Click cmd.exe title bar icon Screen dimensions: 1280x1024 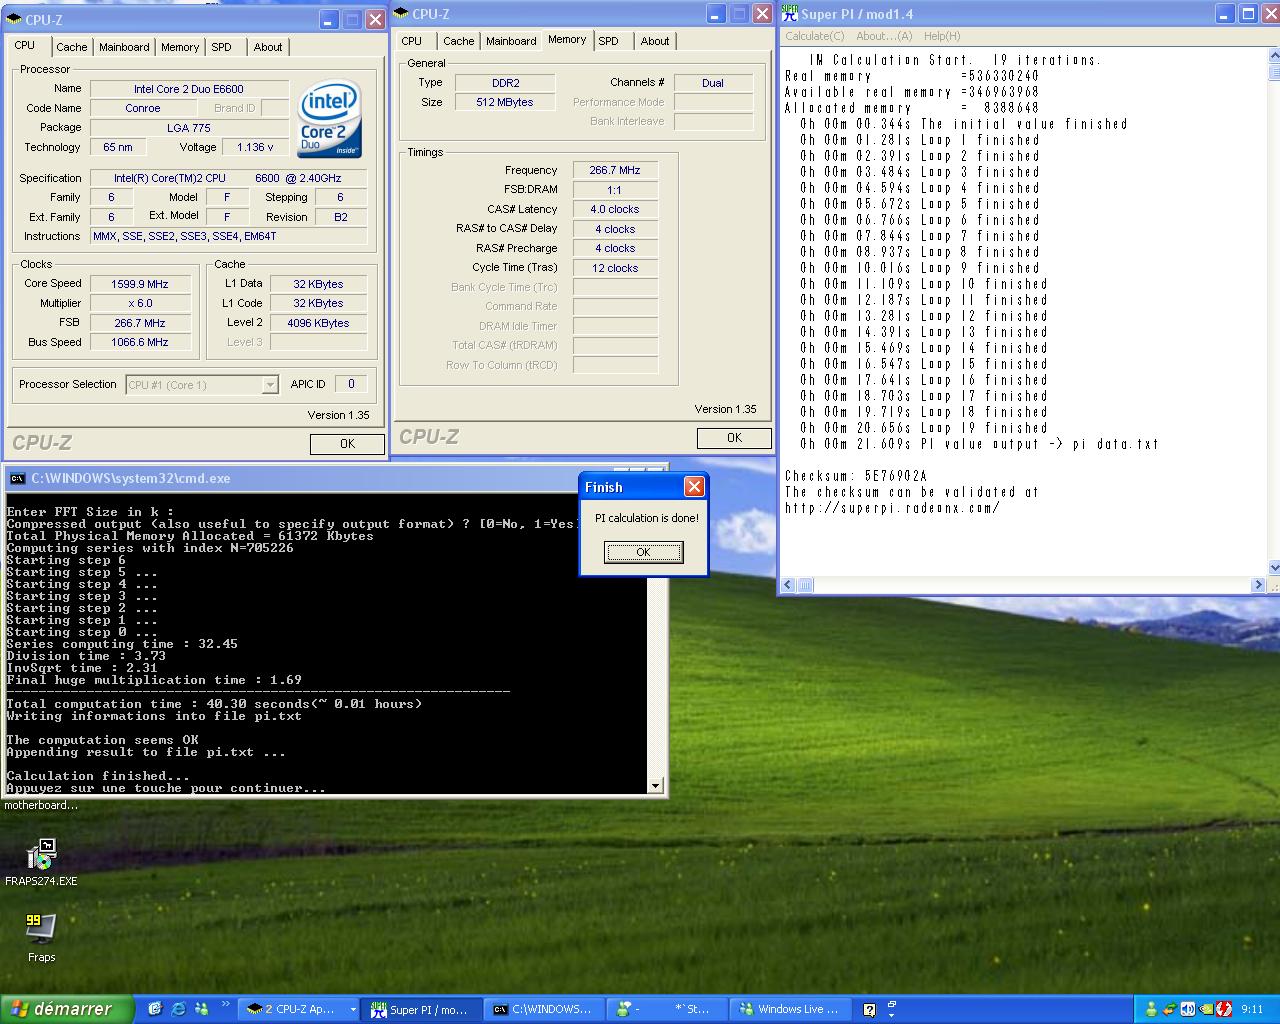[17, 478]
